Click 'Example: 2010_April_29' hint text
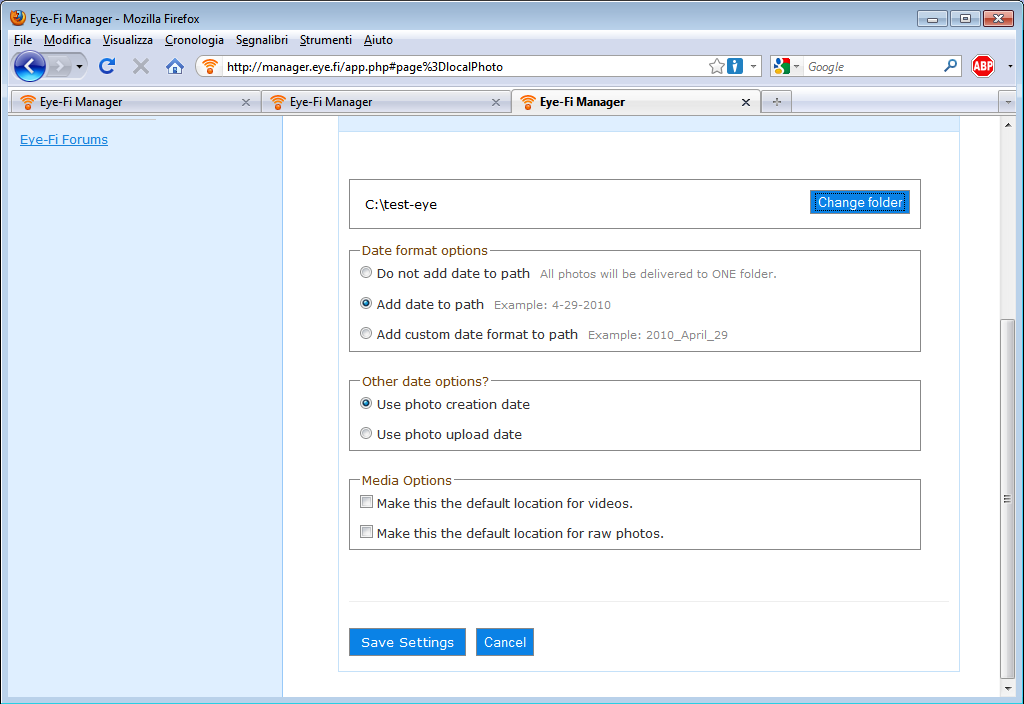Viewport: 1024px width, 704px height. pyautogui.click(x=658, y=335)
